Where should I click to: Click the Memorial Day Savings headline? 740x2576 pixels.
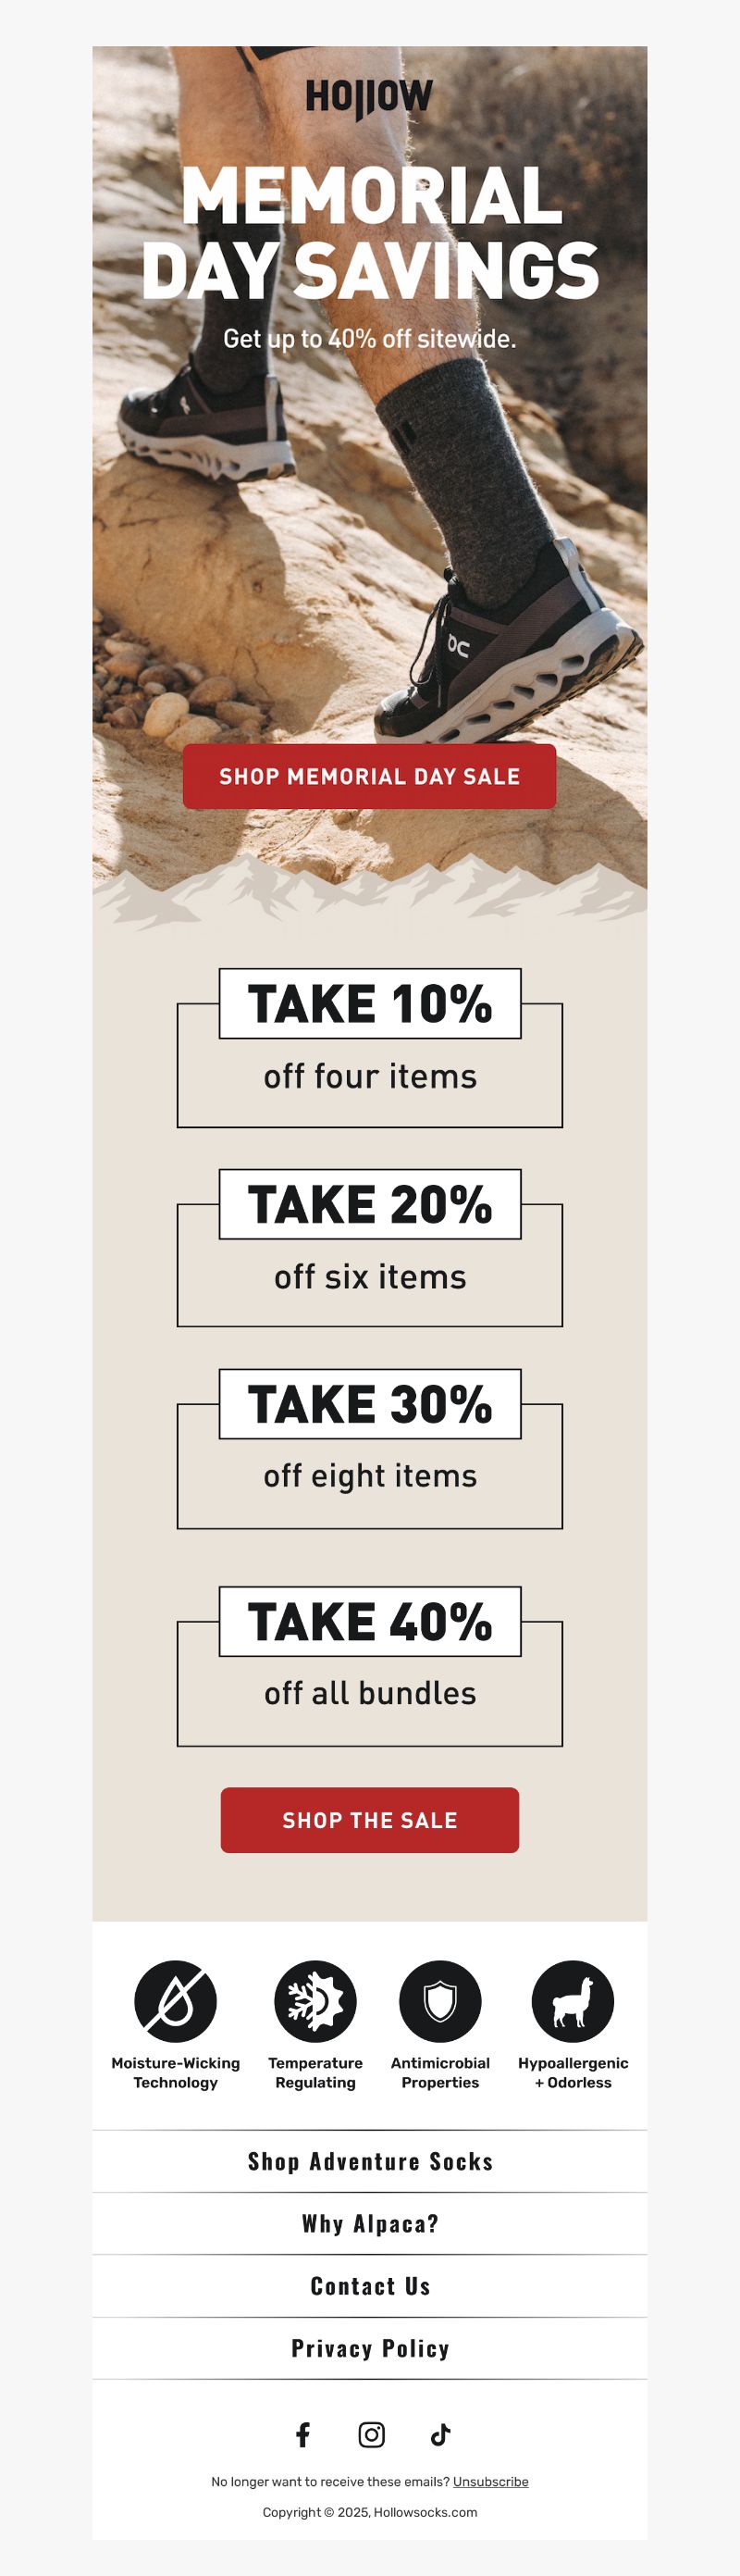(x=370, y=232)
